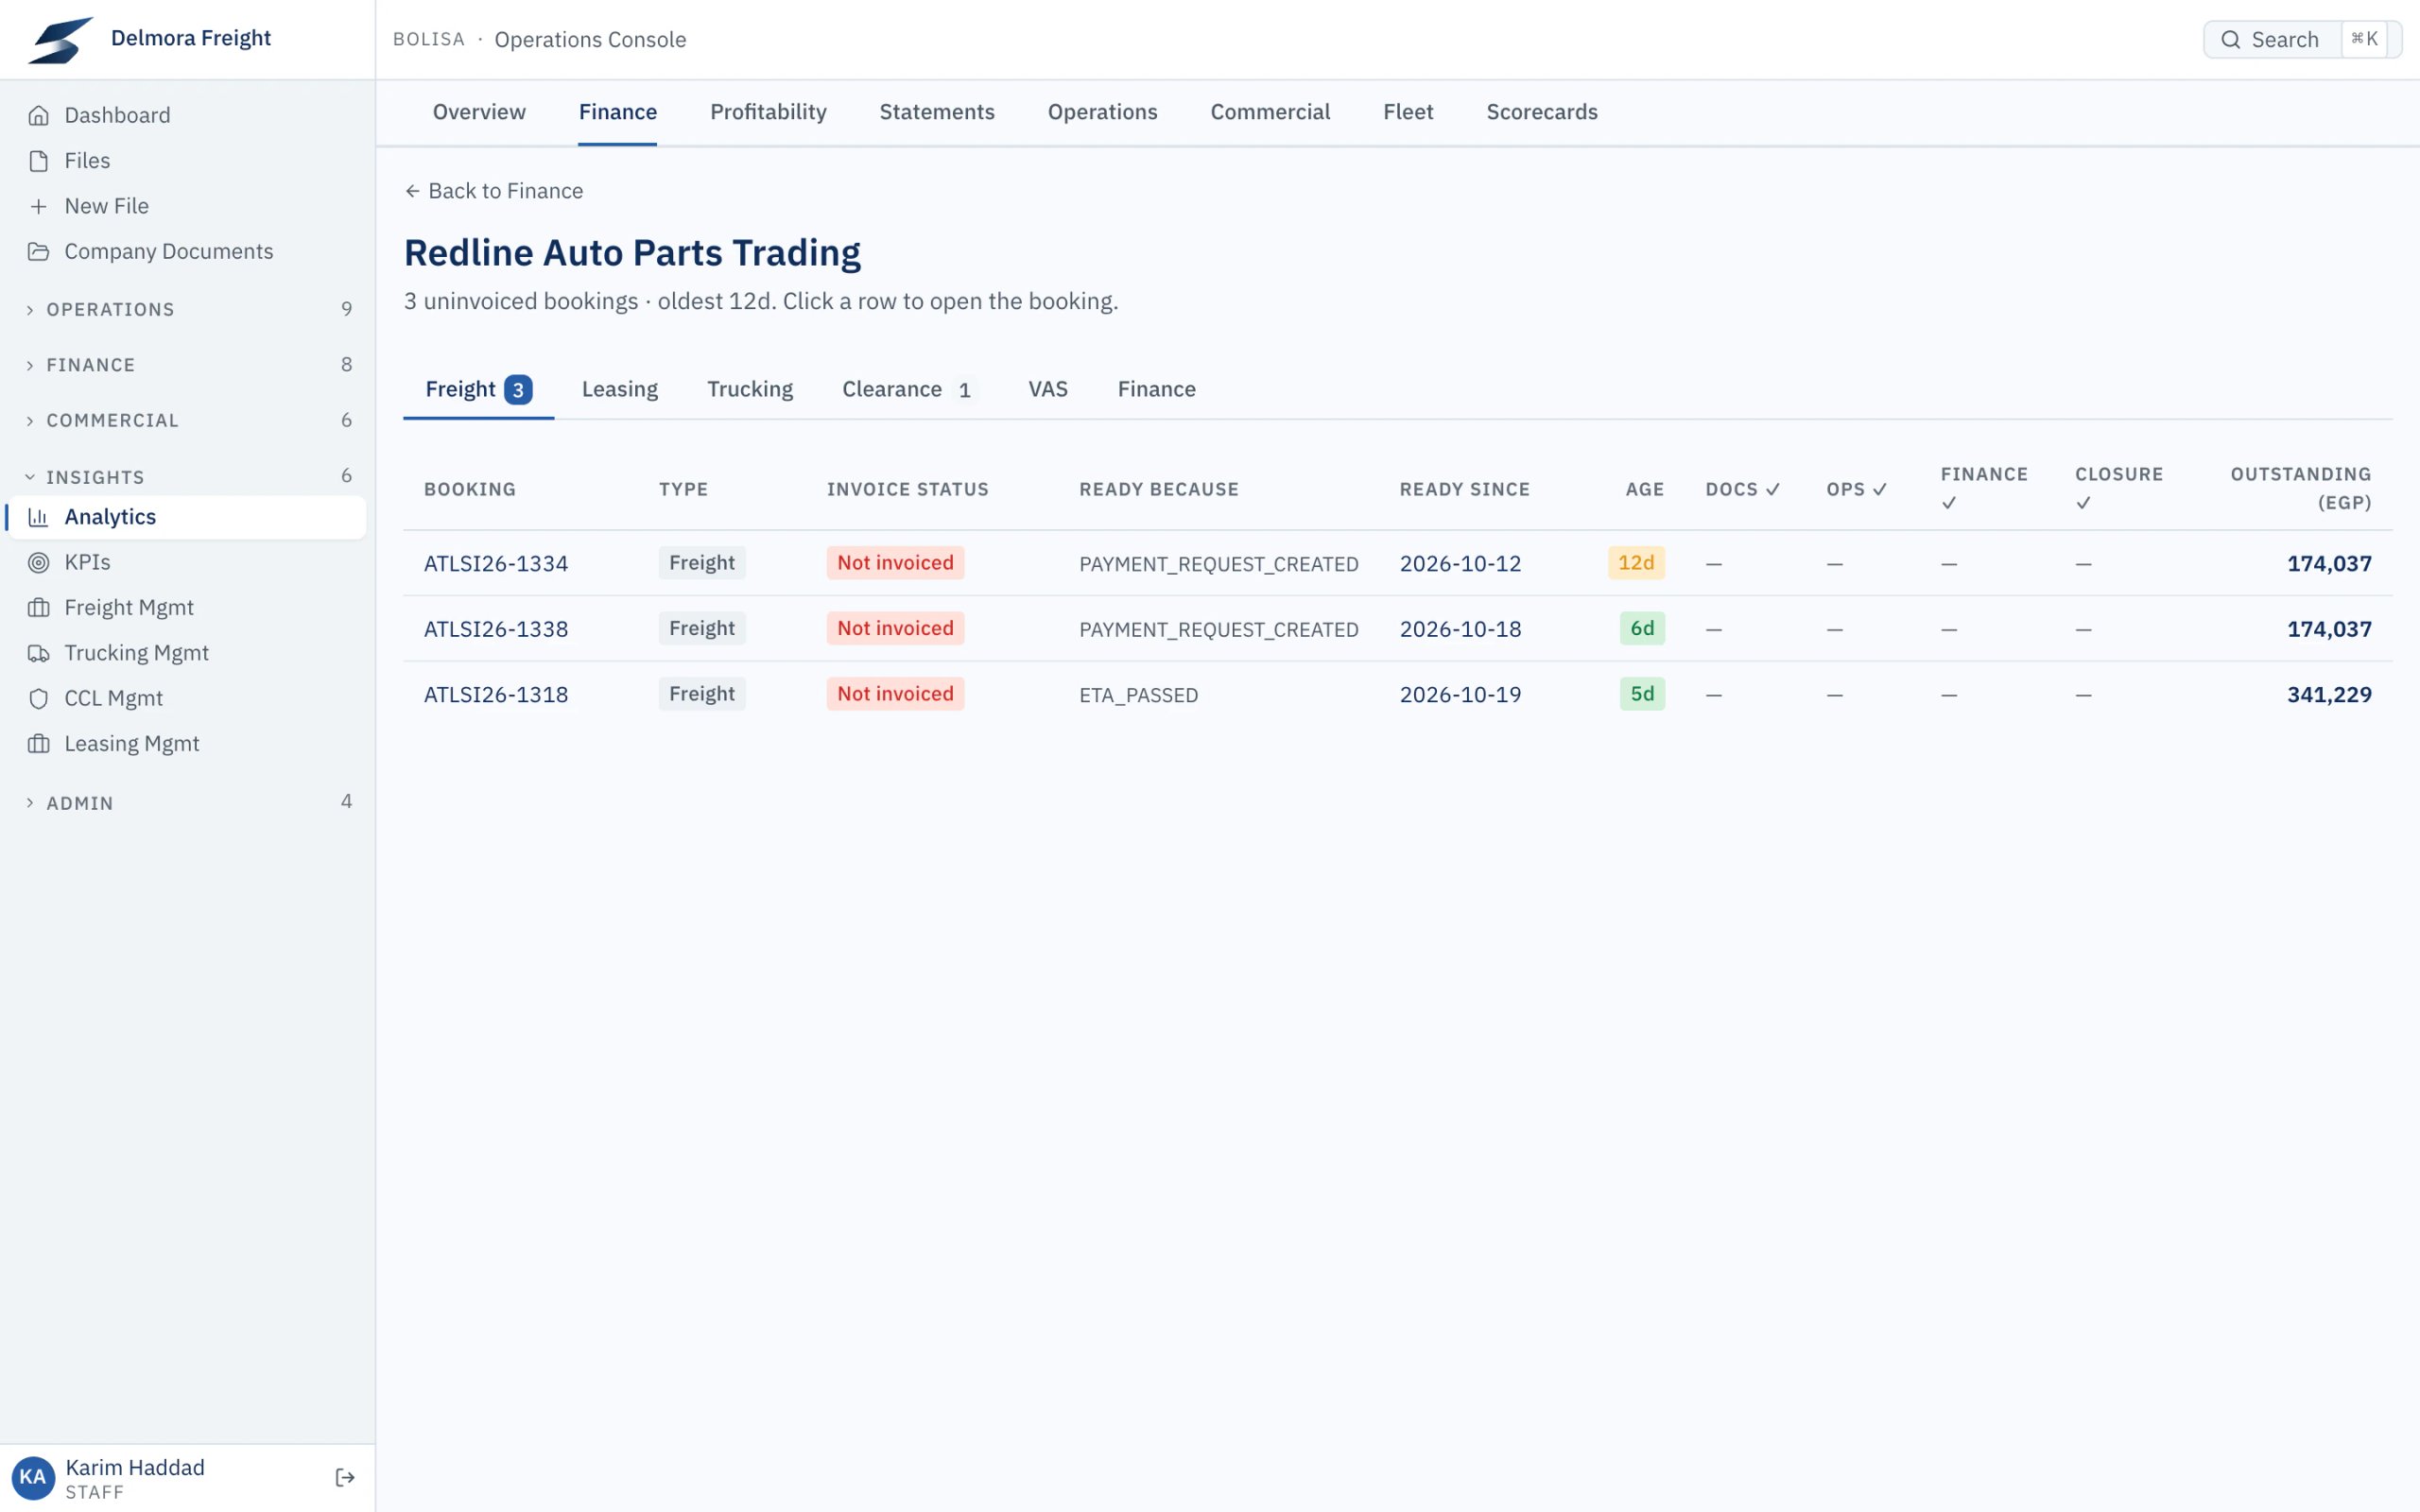
Task: Collapse the INSIGHTS sidebar section
Action: (188, 476)
